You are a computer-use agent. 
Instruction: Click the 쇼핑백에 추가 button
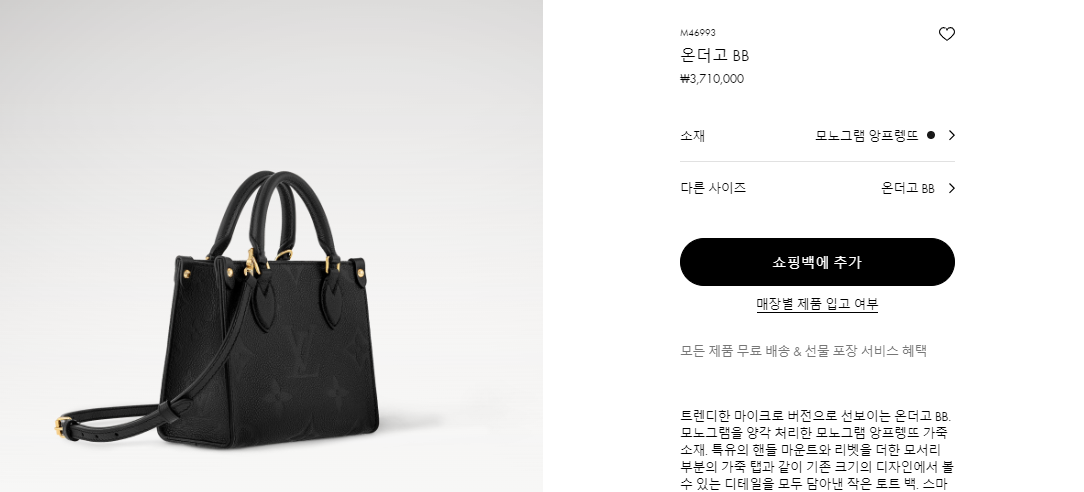817,262
